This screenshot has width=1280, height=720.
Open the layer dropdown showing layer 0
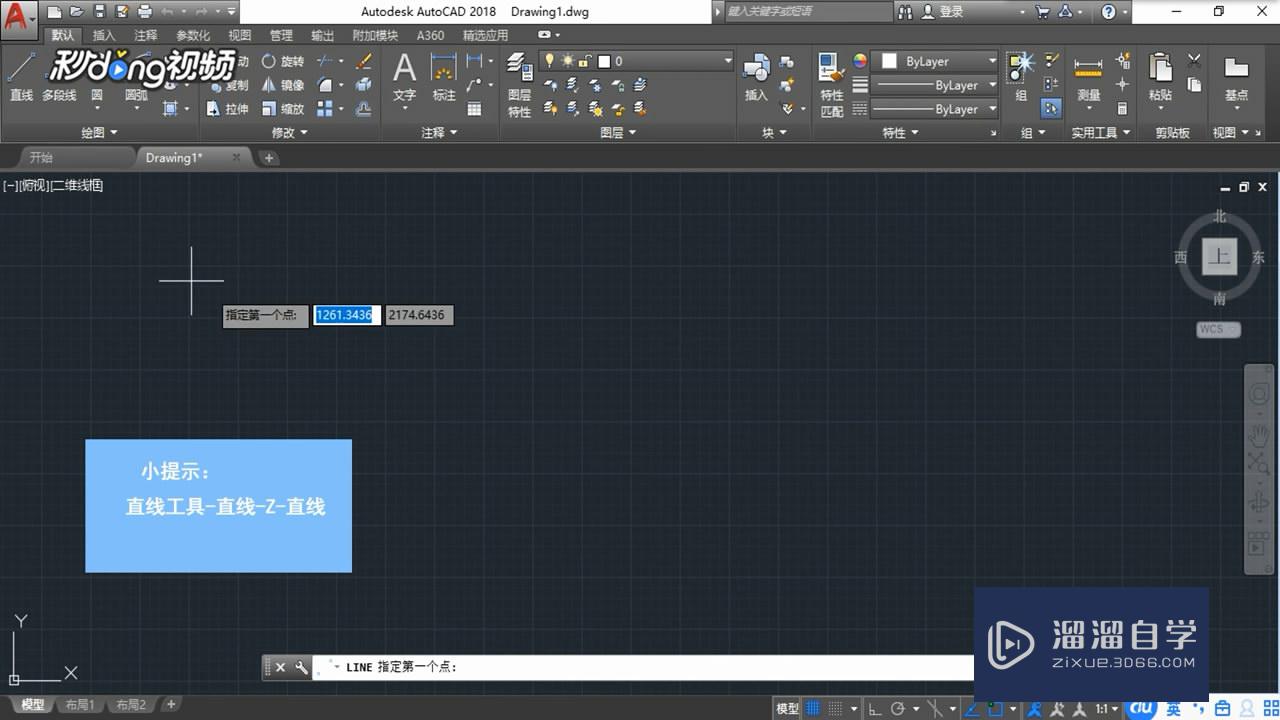point(637,61)
